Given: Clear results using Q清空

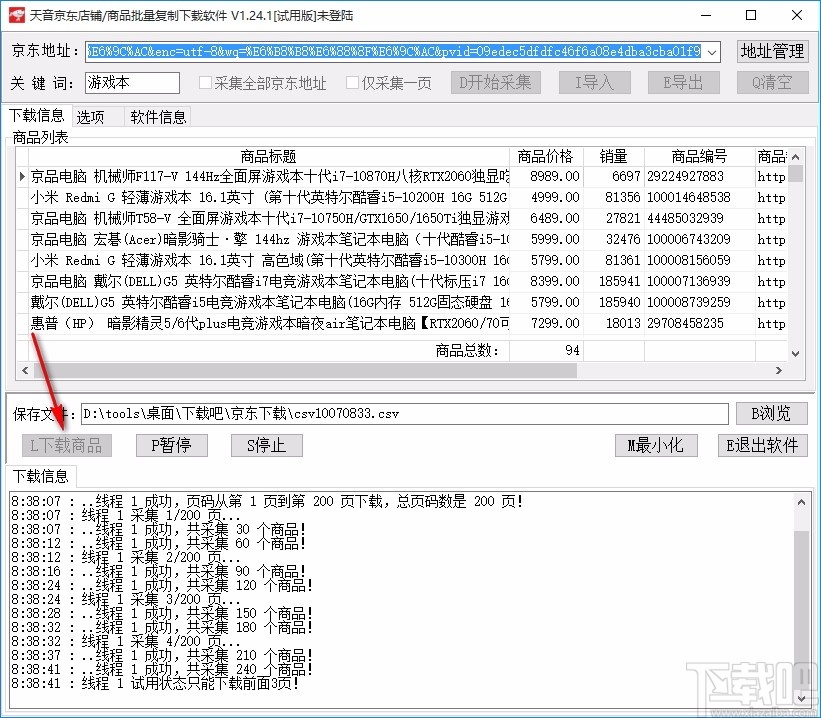Looking at the screenshot, I should tap(771, 84).
